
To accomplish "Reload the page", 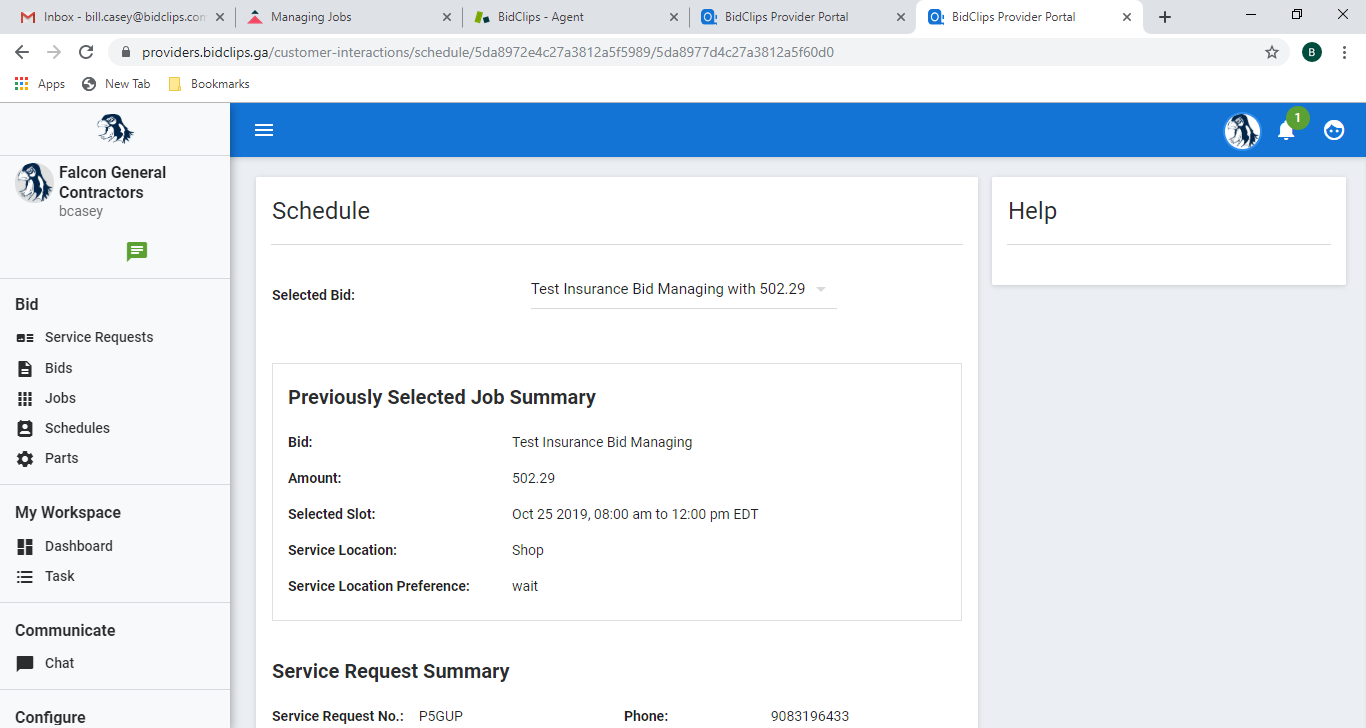I will (86, 52).
